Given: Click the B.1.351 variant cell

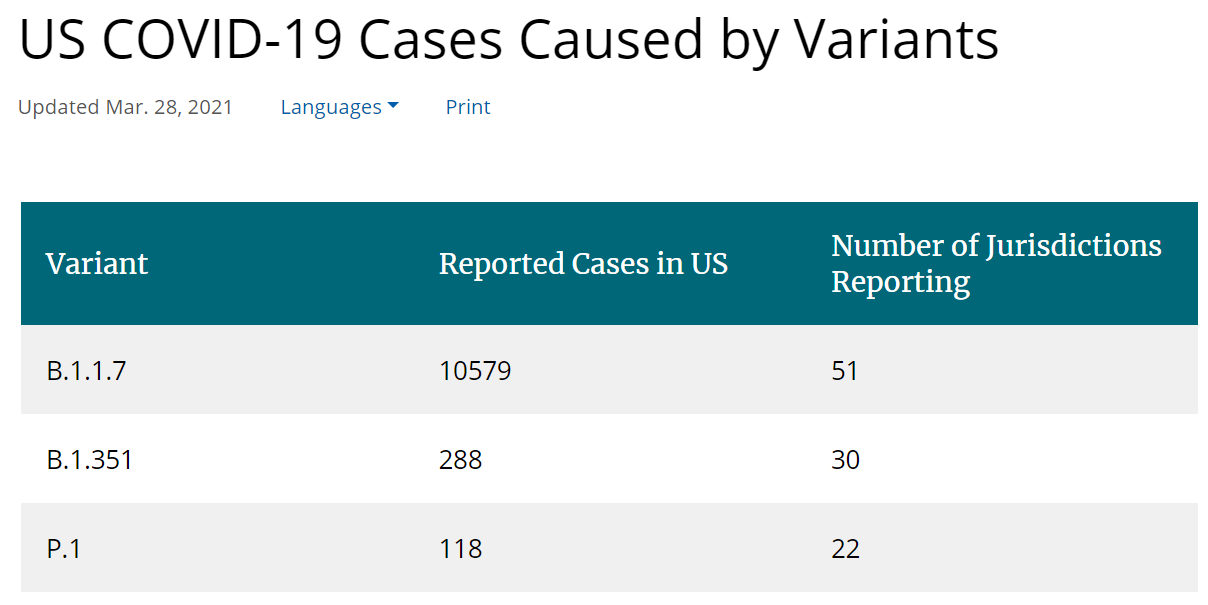Looking at the screenshot, I should (x=90, y=460).
